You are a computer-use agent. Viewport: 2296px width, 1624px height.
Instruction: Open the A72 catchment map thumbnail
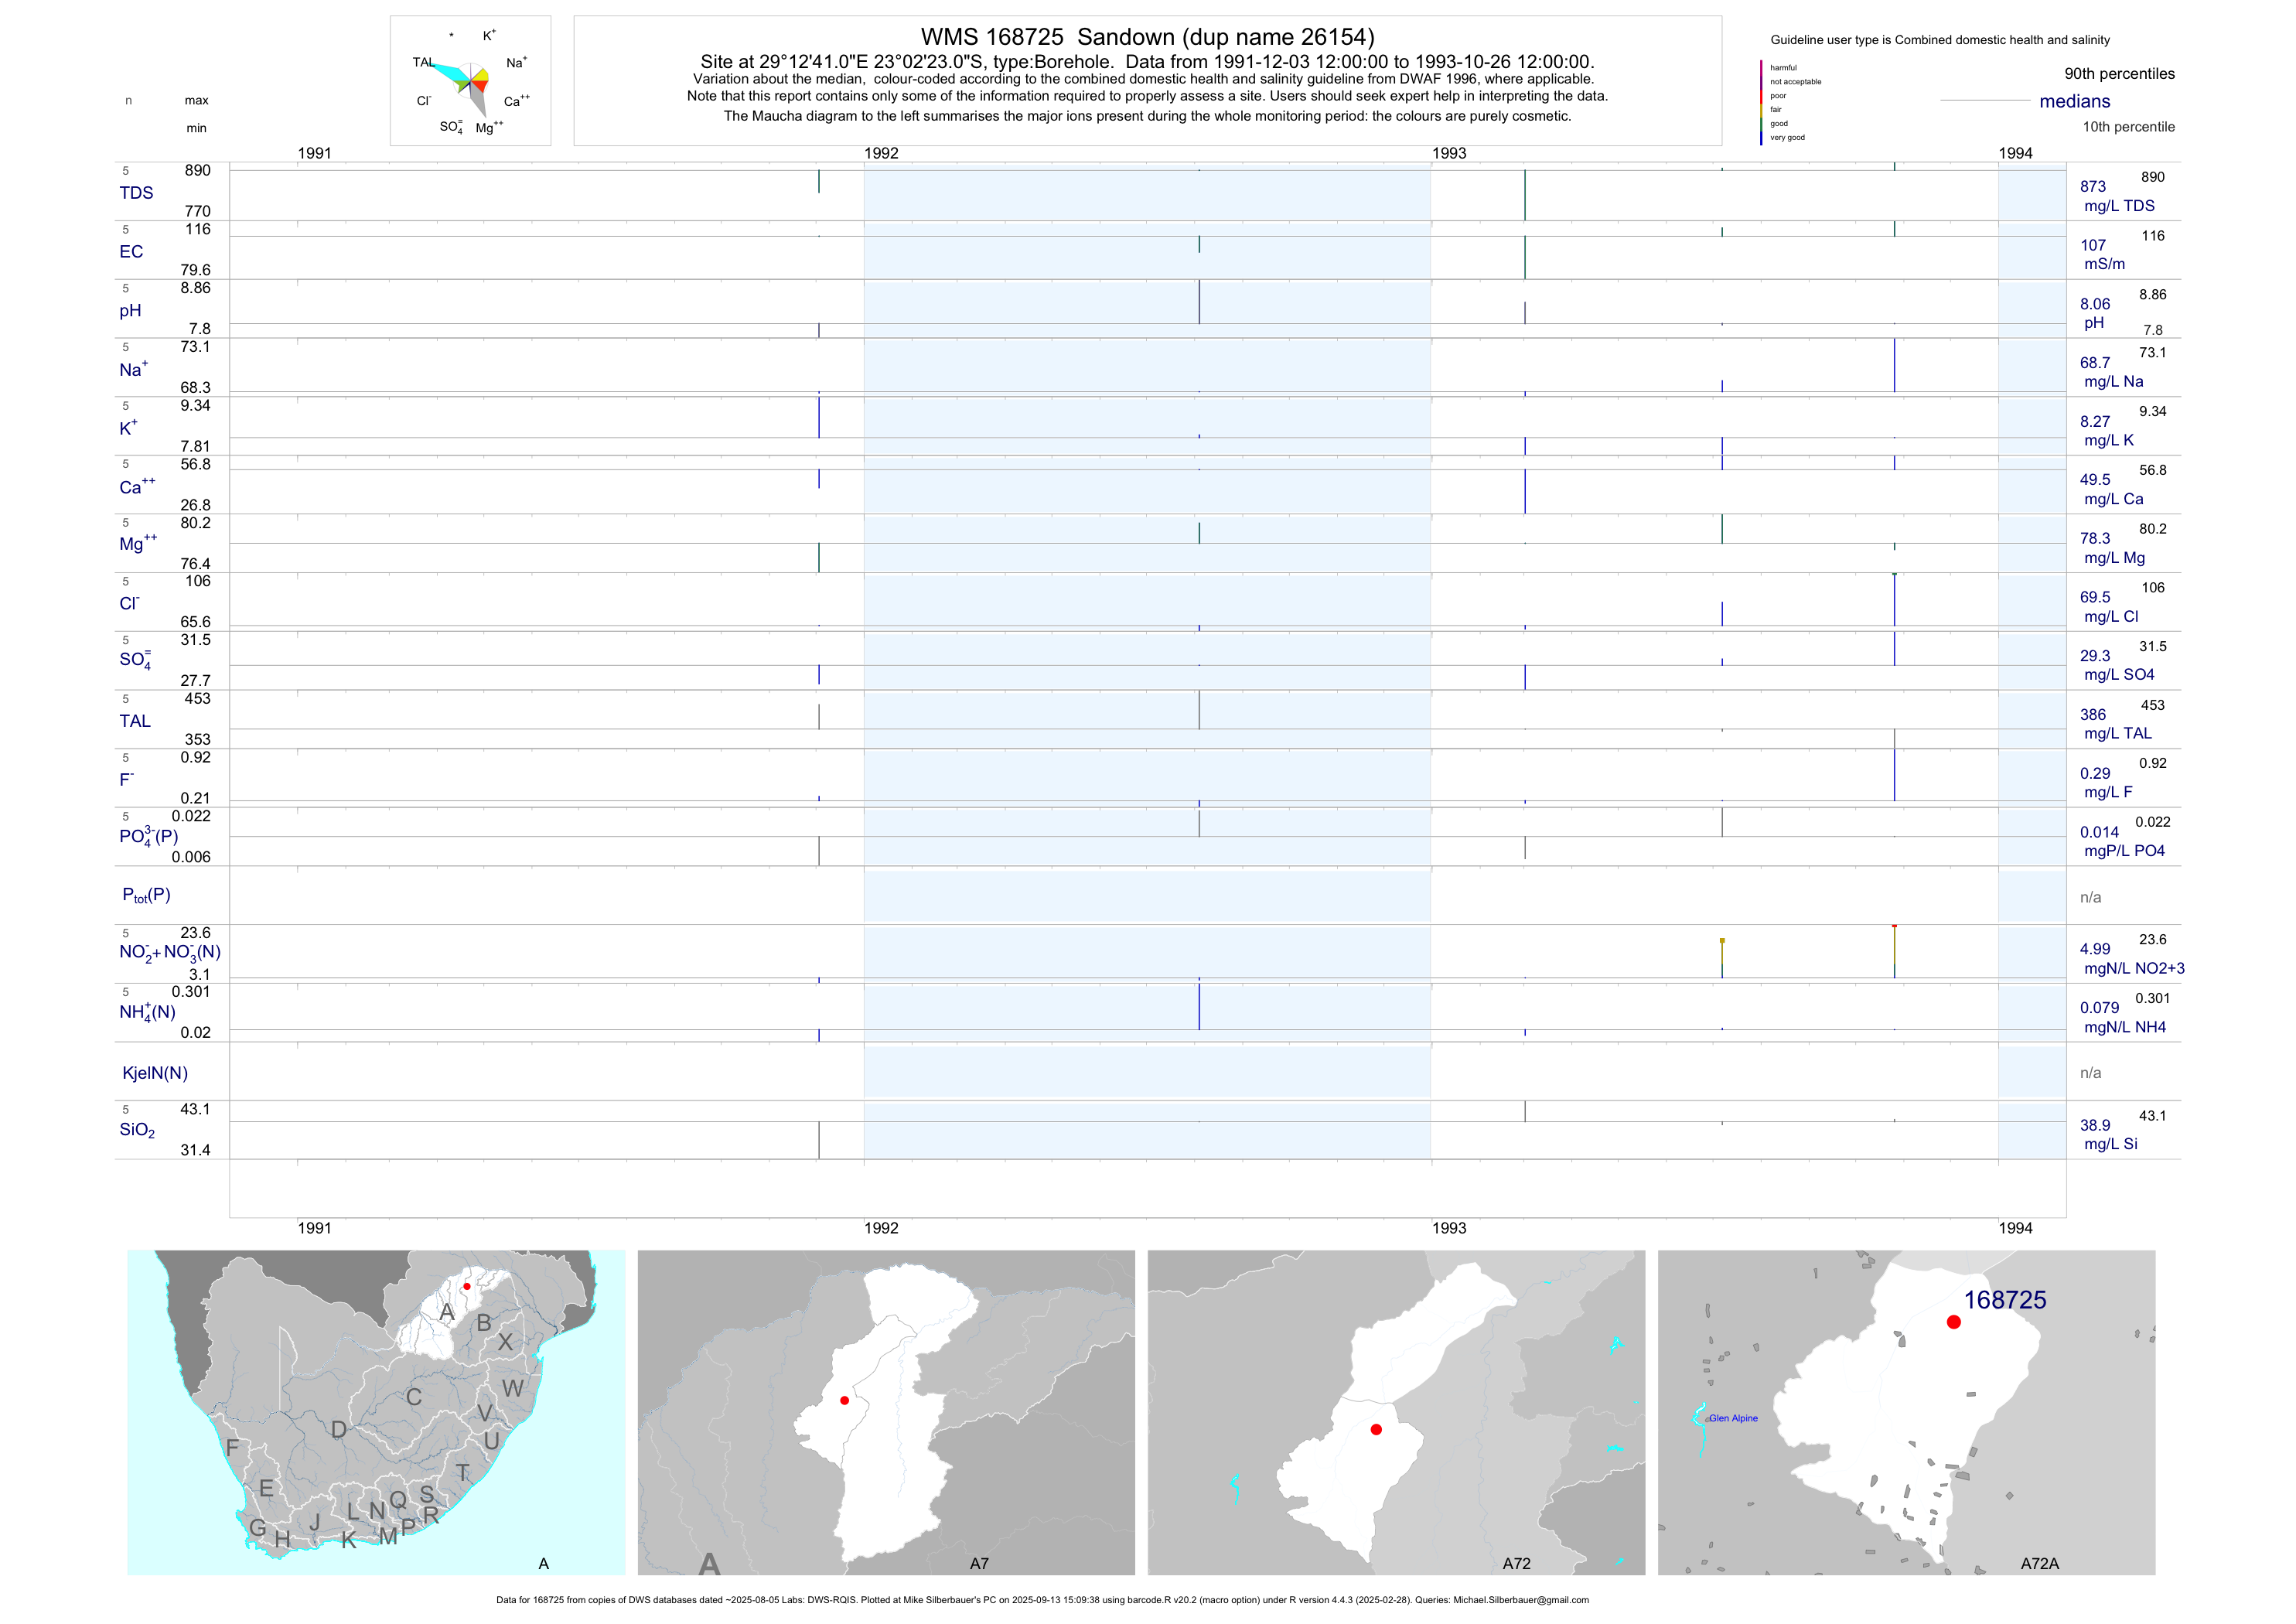point(1396,1412)
